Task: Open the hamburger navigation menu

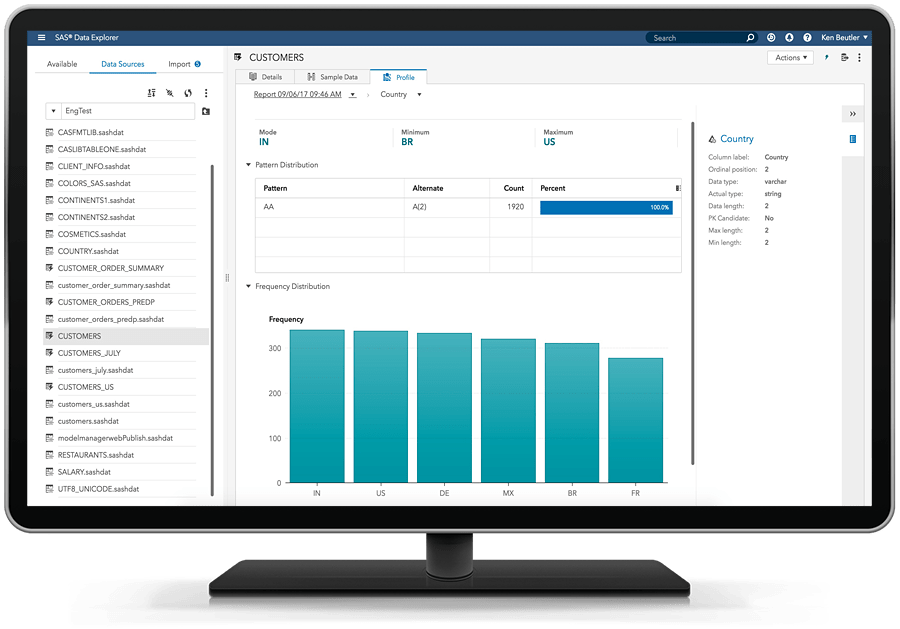Action: coord(41,38)
